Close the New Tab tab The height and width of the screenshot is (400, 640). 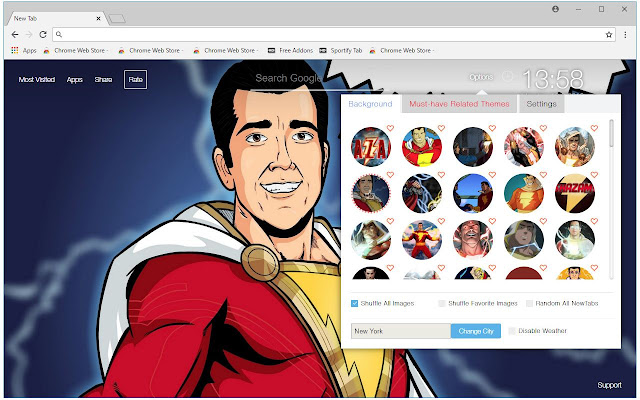click(x=98, y=18)
